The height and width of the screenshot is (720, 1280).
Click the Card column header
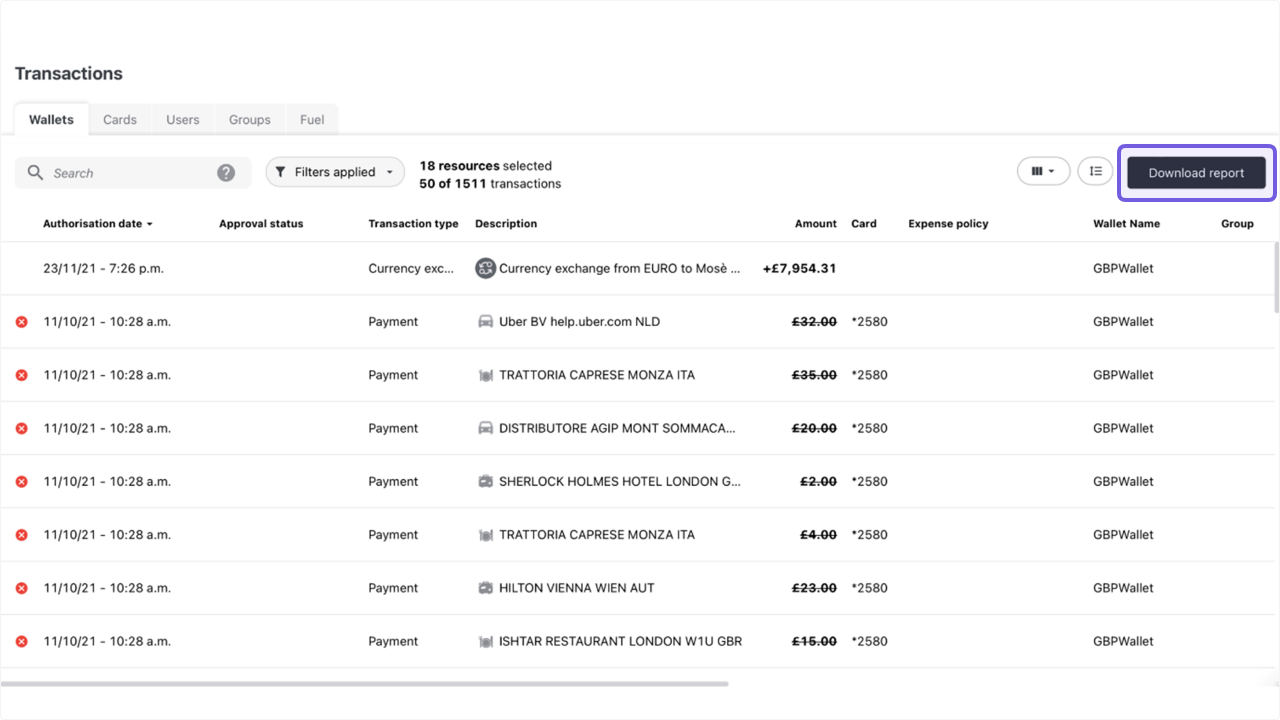864,224
